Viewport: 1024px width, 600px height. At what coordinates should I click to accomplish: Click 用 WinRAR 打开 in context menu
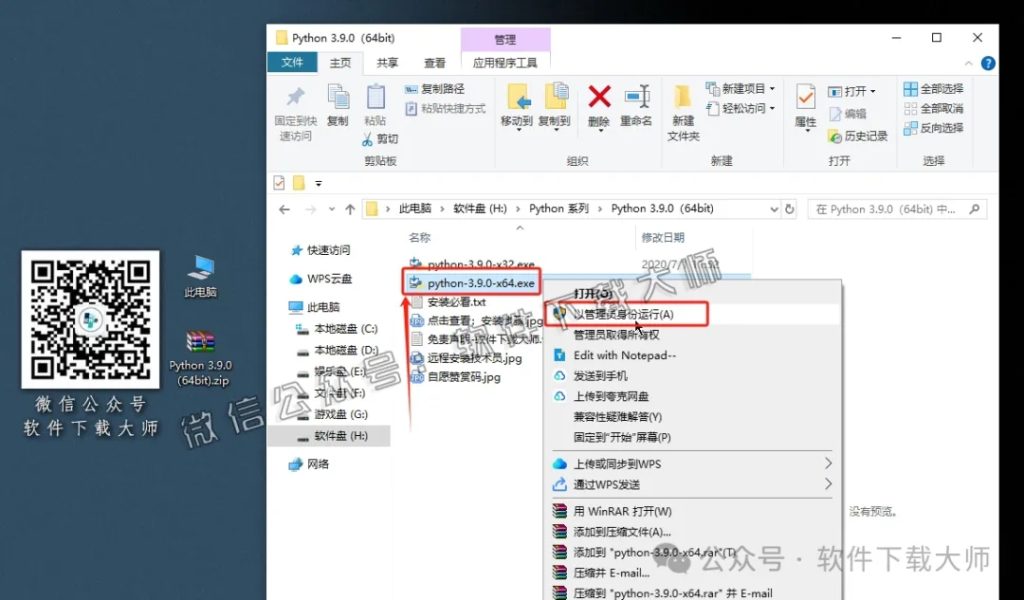[x=620, y=510]
